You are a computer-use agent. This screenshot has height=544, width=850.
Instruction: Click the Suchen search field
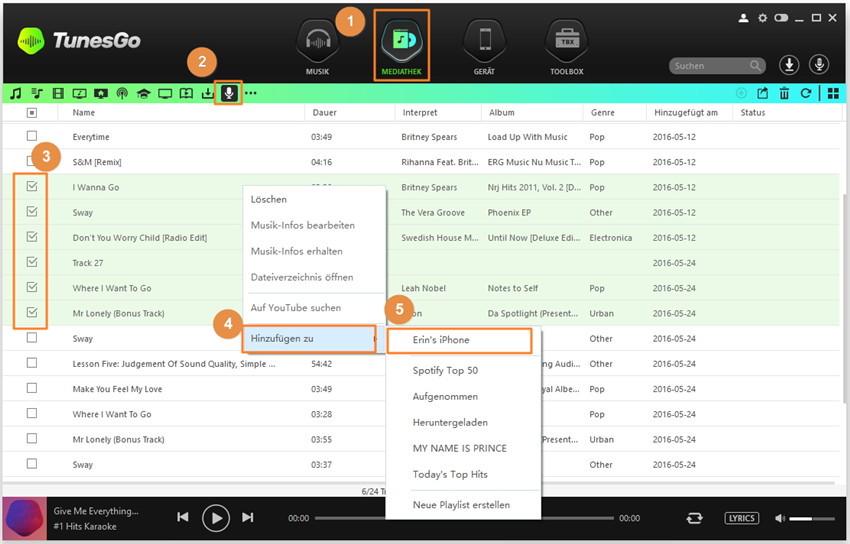[717, 66]
